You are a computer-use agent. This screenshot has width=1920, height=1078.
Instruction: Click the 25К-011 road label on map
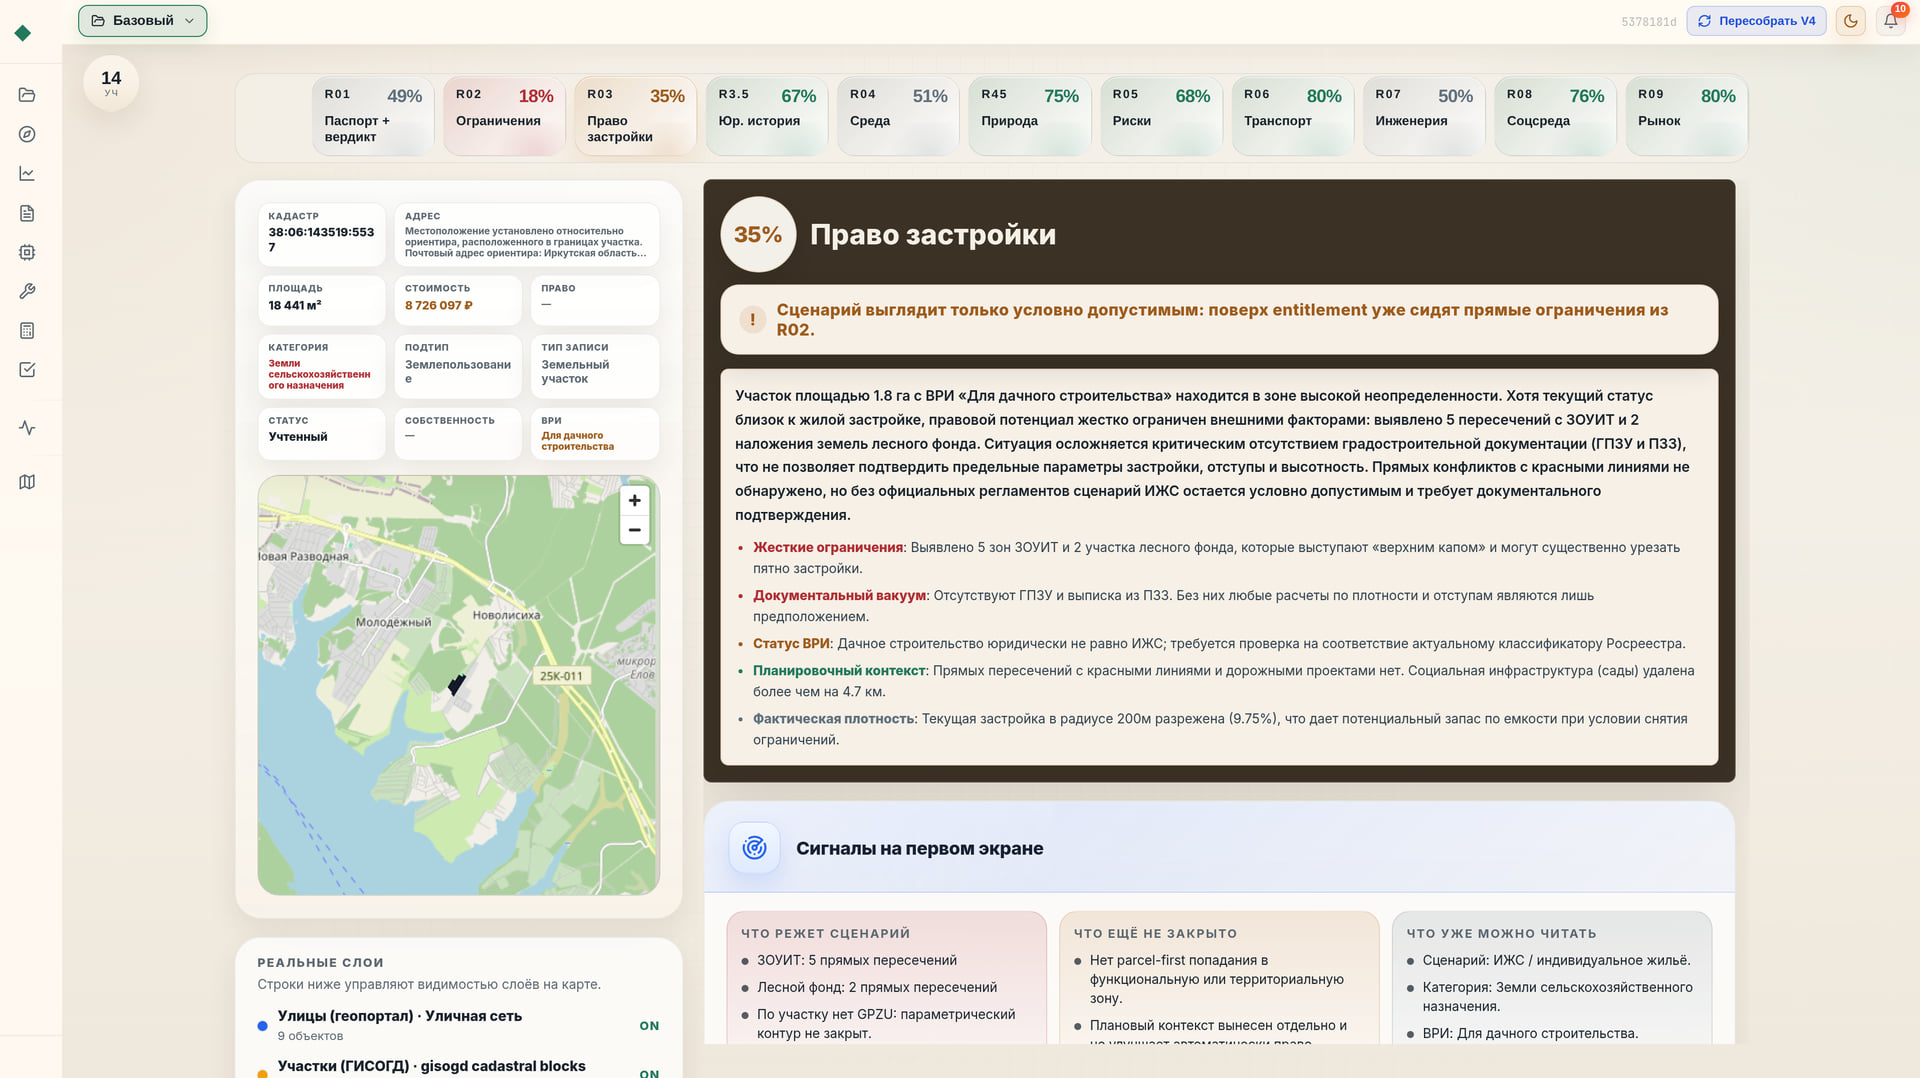[x=561, y=676]
